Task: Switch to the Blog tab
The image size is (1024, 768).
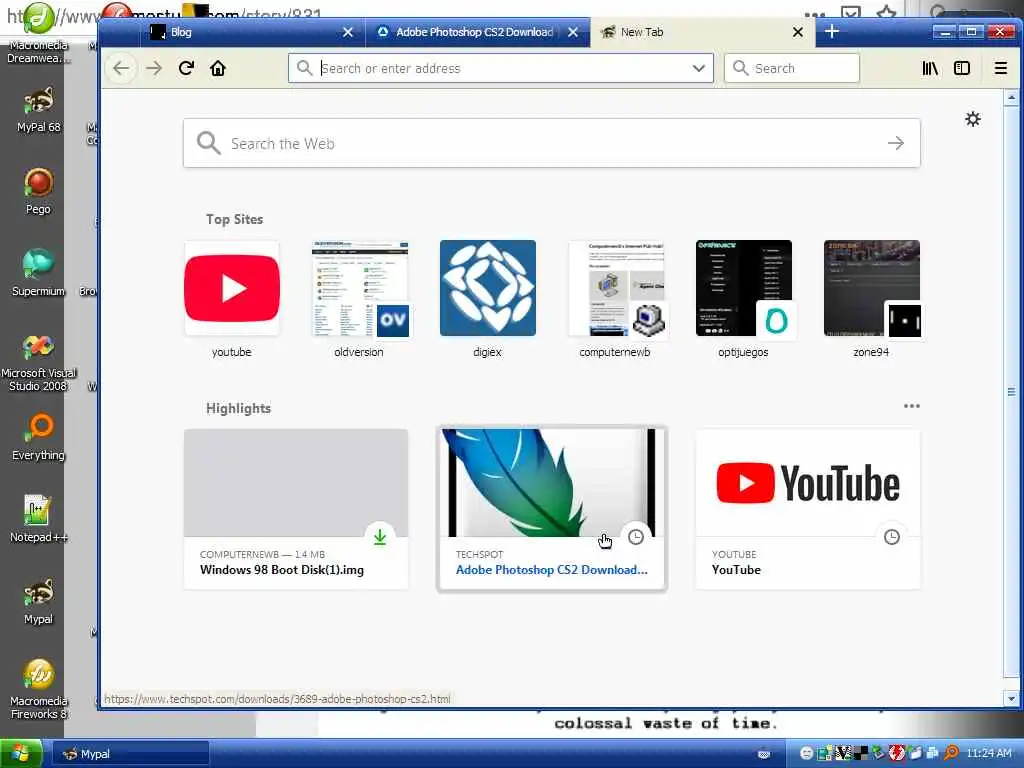Action: click(x=253, y=32)
